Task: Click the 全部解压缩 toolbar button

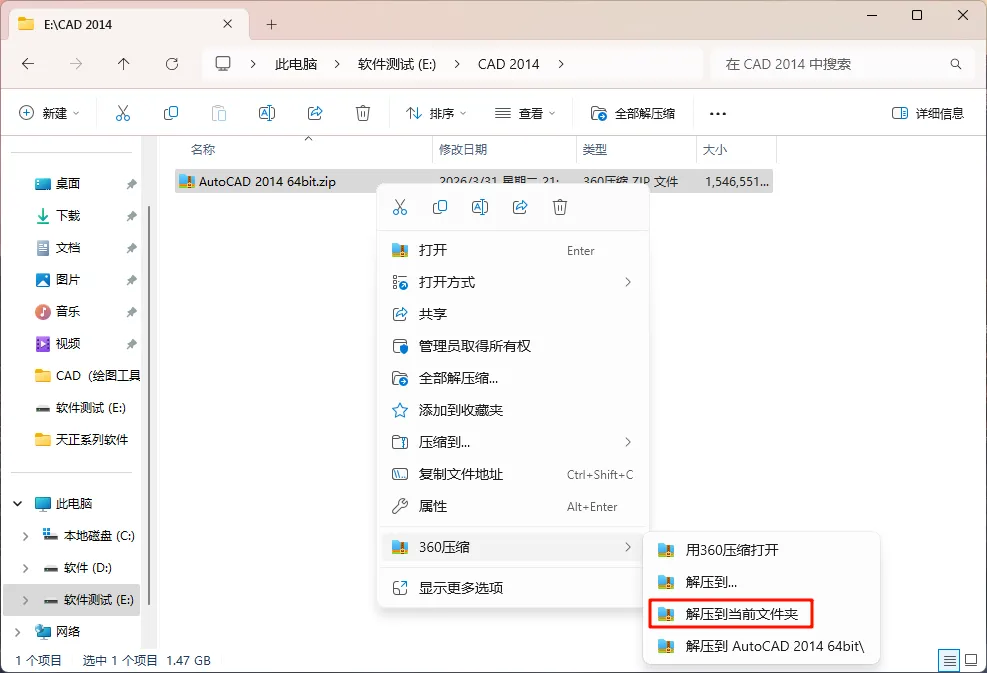Action: tap(633, 113)
